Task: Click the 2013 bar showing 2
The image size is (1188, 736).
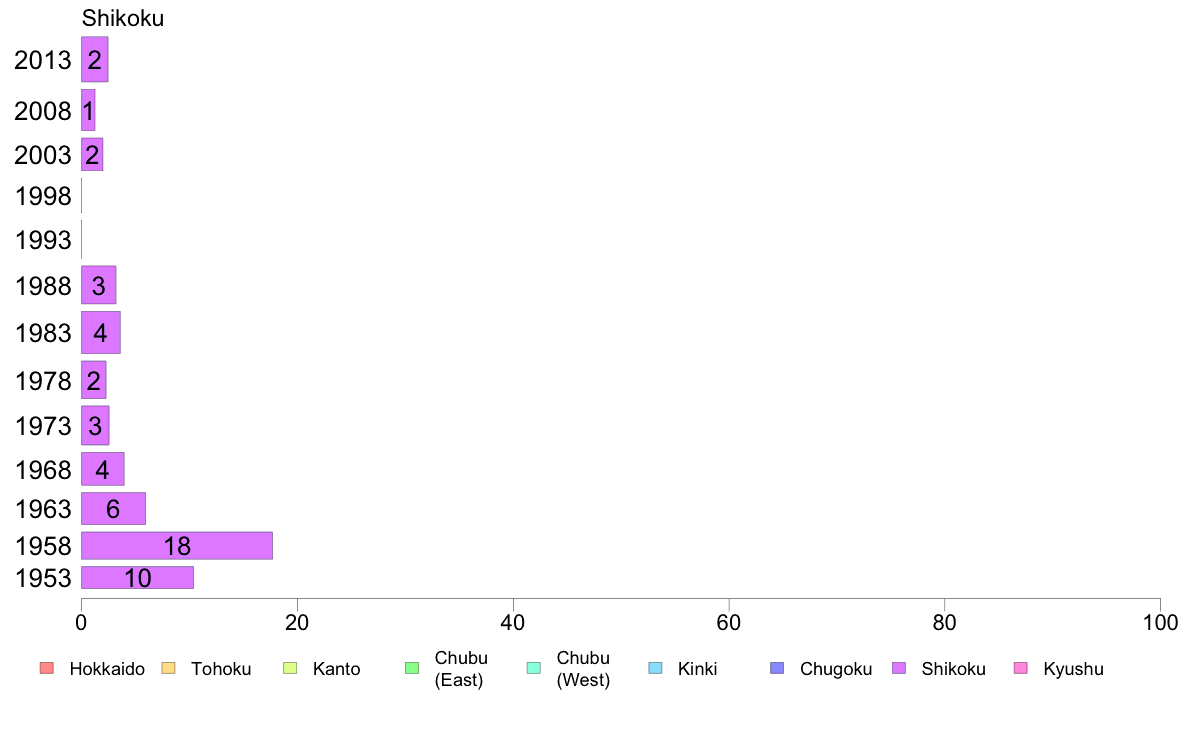Action: pos(95,59)
